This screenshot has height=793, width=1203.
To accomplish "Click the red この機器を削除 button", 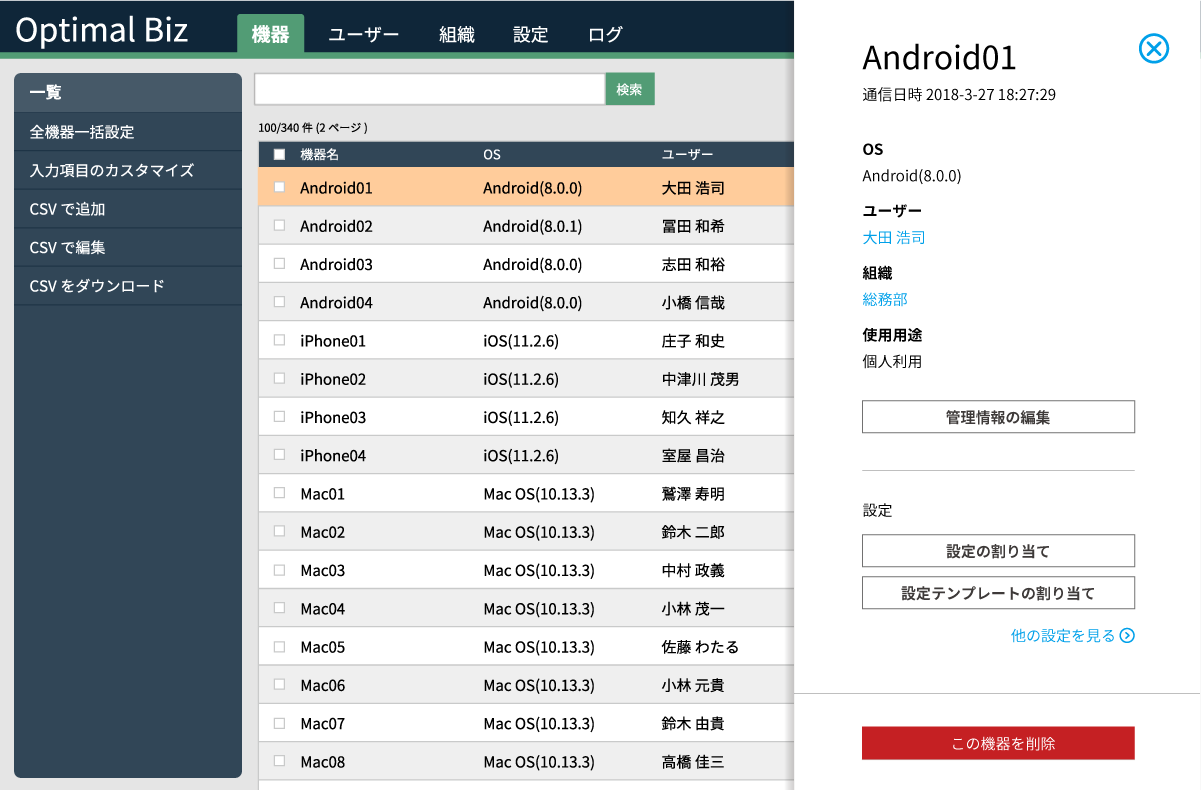I will point(998,743).
